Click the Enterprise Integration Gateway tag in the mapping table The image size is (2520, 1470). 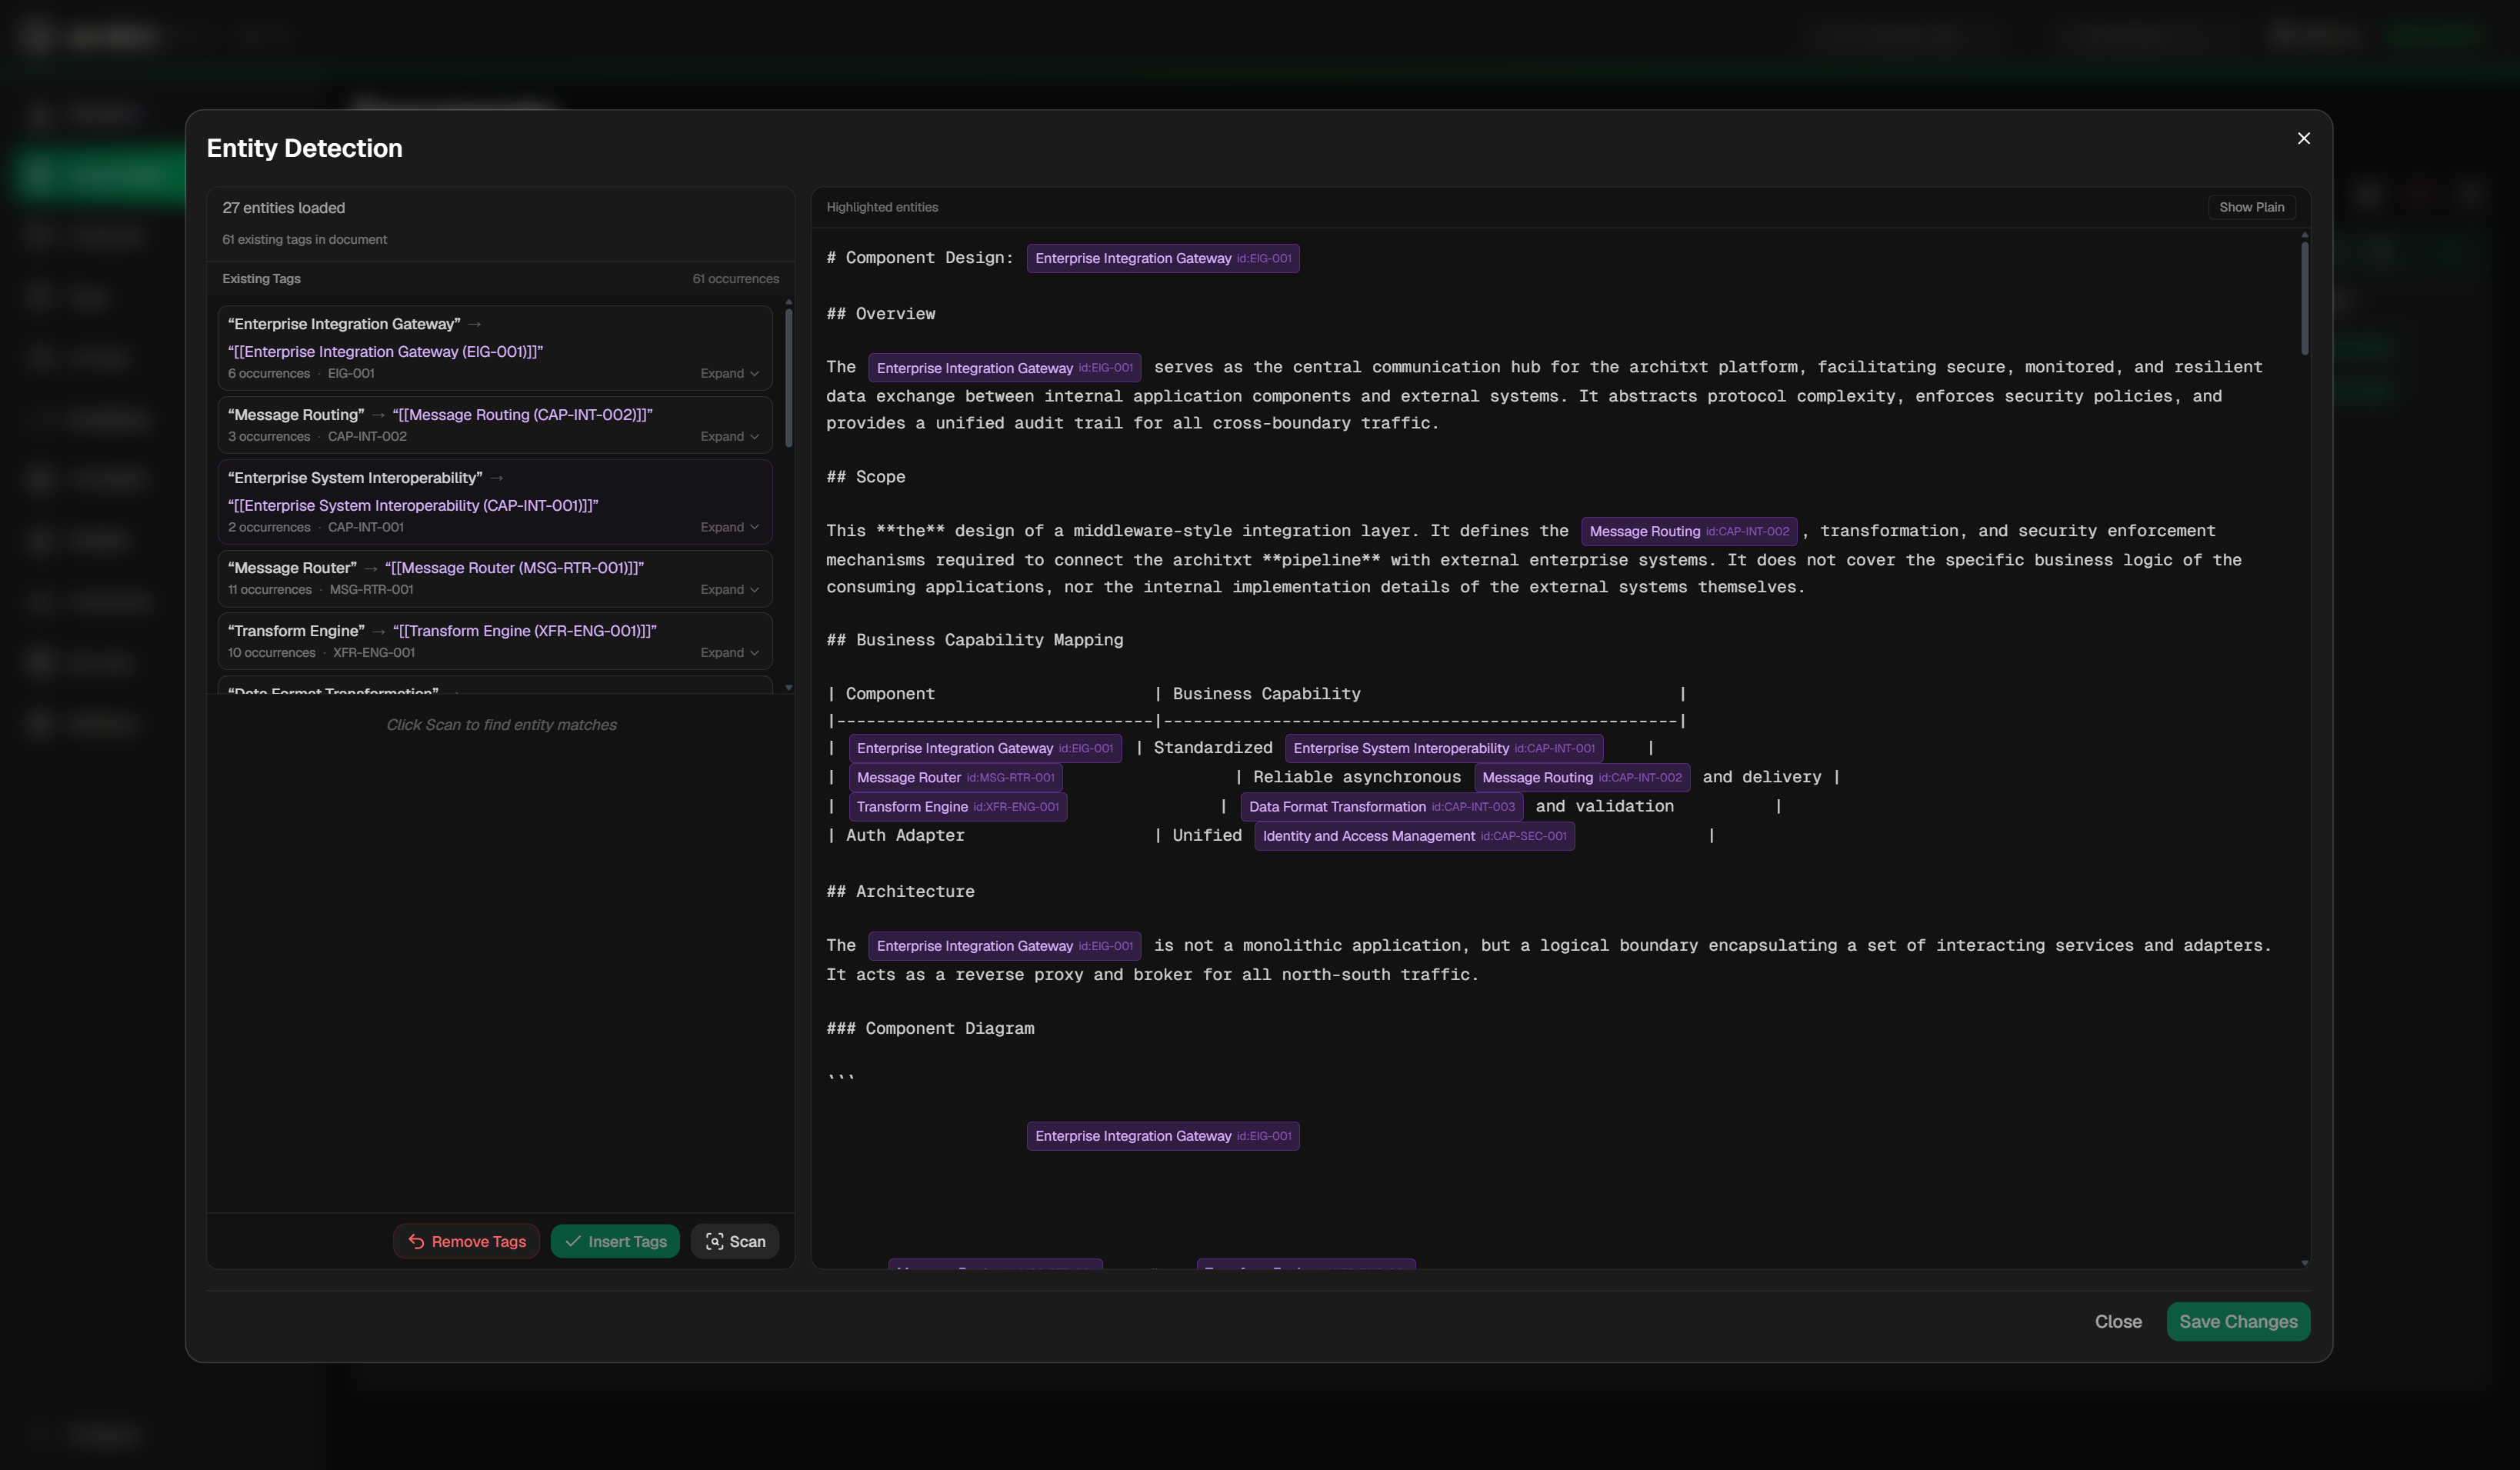click(984, 748)
